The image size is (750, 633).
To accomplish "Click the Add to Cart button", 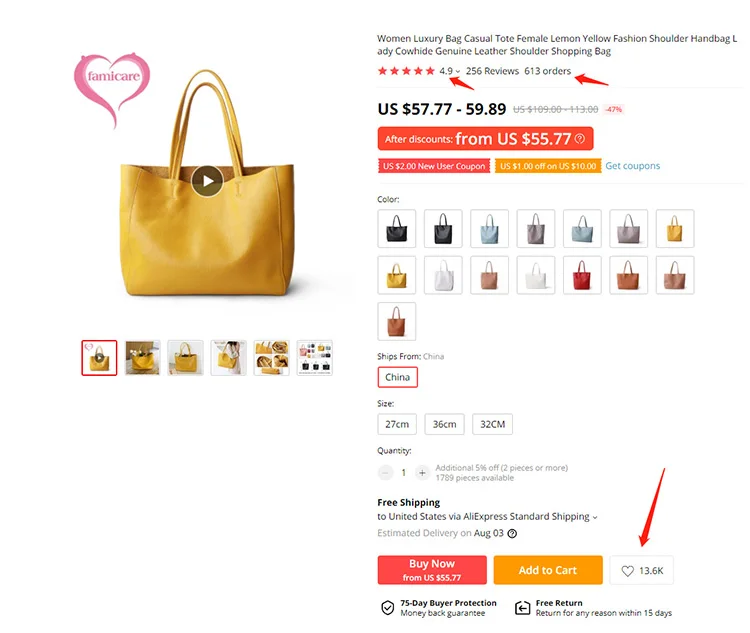I will [548, 570].
